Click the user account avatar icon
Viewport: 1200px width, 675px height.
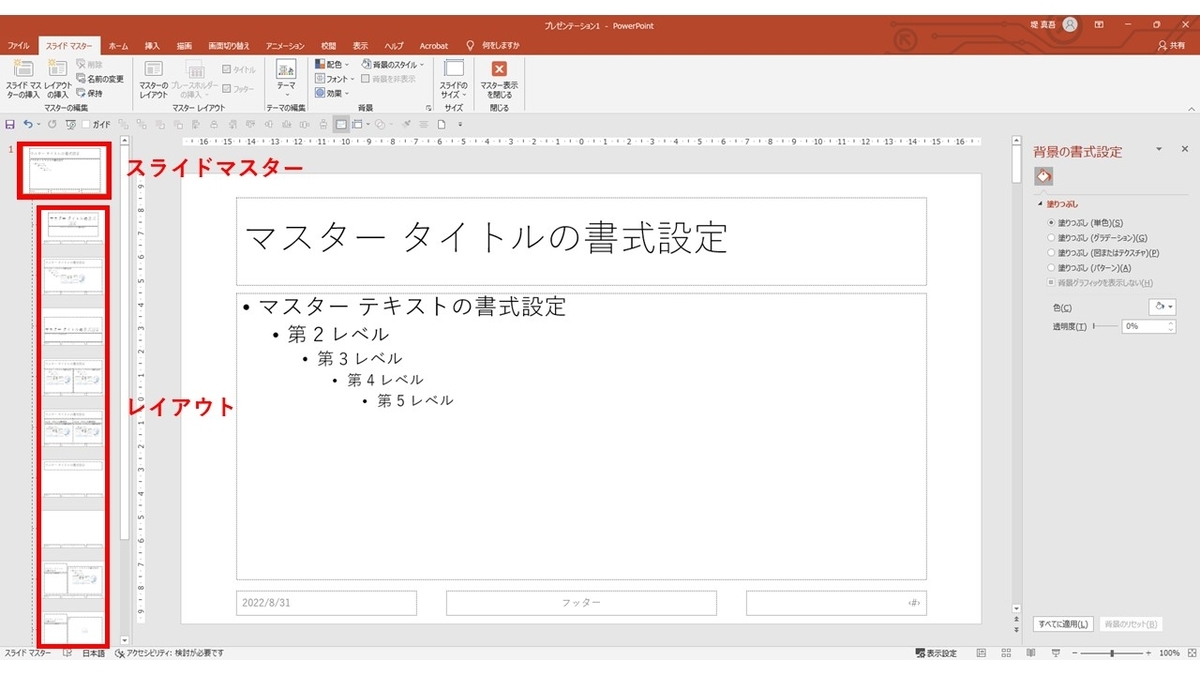[1071, 24]
